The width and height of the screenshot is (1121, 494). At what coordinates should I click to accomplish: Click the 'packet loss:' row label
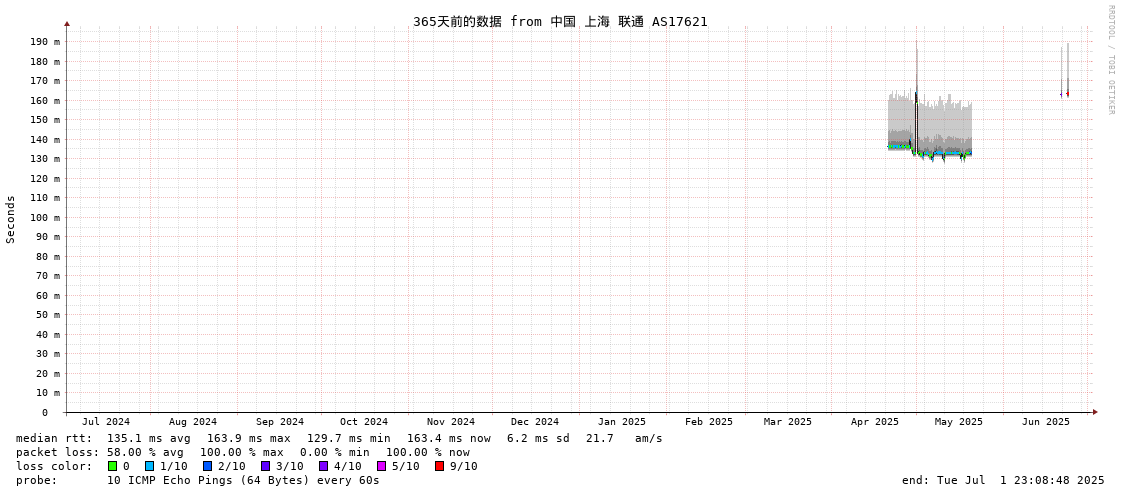57,453
